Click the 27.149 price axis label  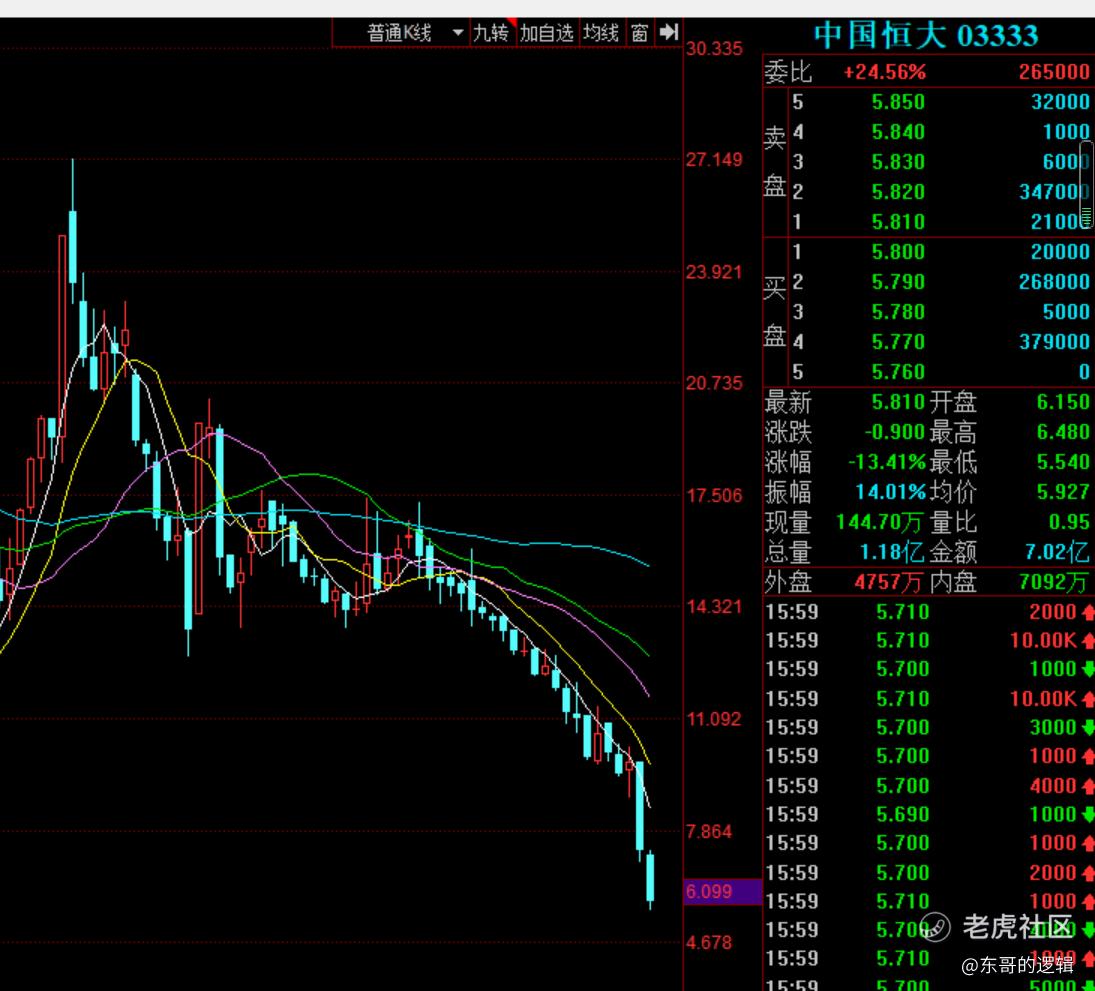pos(714,160)
